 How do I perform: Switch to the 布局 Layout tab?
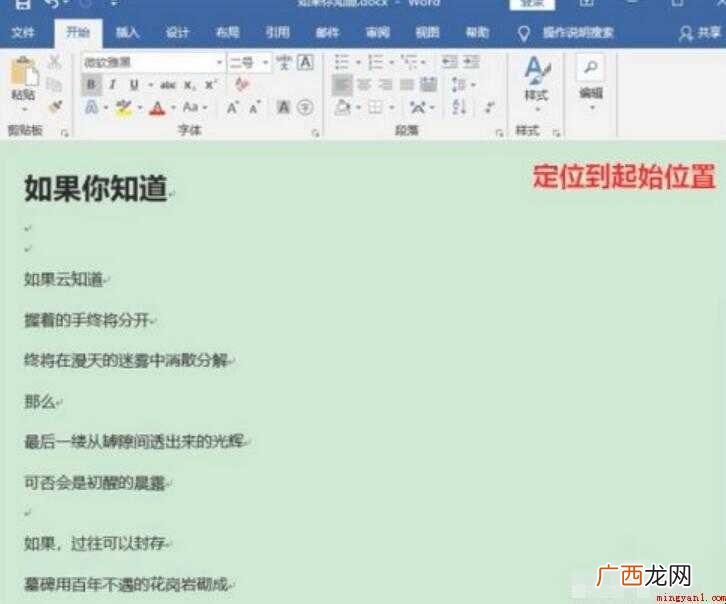tap(227, 32)
